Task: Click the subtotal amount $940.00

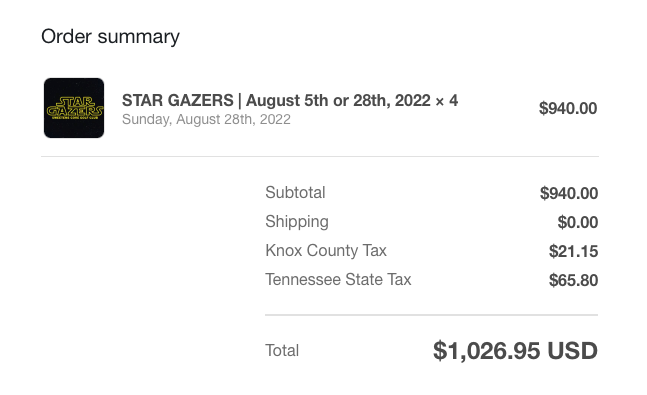Action: pyautogui.click(x=569, y=193)
